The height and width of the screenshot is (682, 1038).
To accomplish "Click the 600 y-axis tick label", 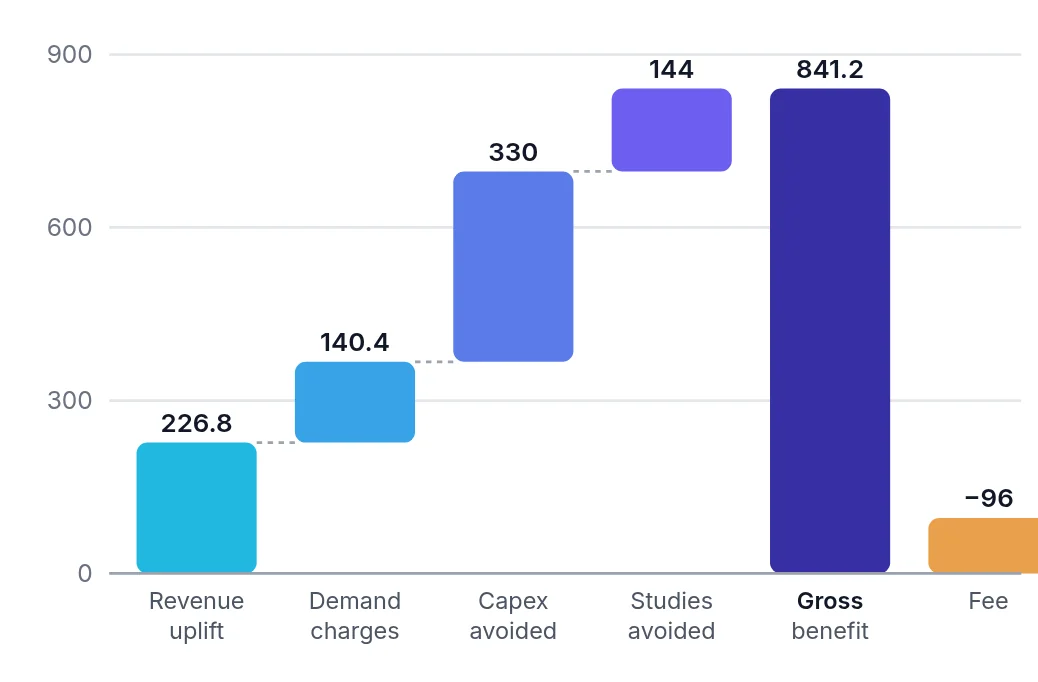I will 70,227.
